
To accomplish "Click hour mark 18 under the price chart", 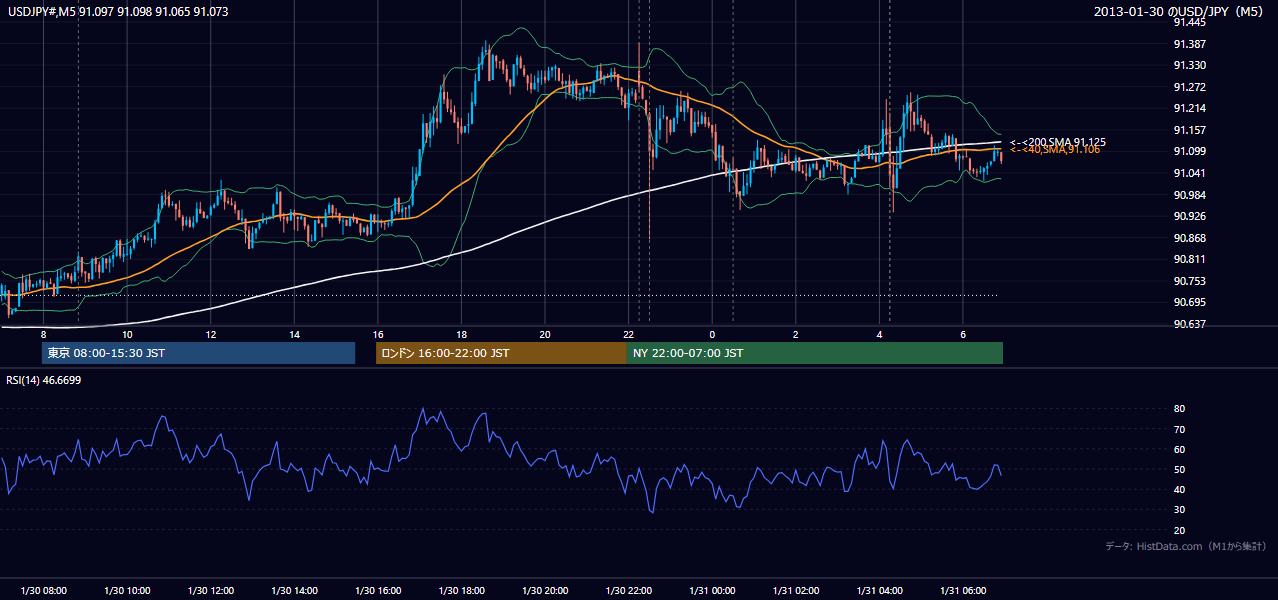I will [461, 334].
